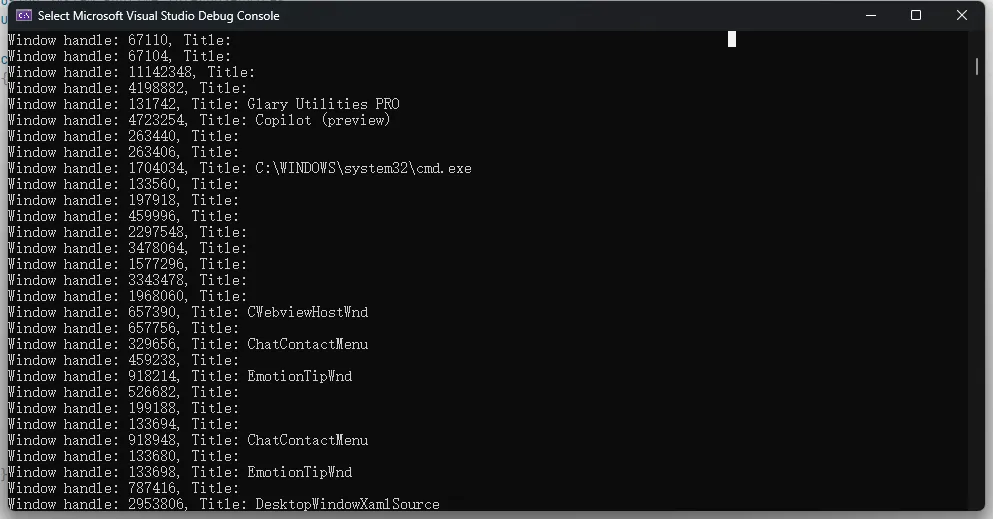Click the console app icon in title bar

pos(24,15)
